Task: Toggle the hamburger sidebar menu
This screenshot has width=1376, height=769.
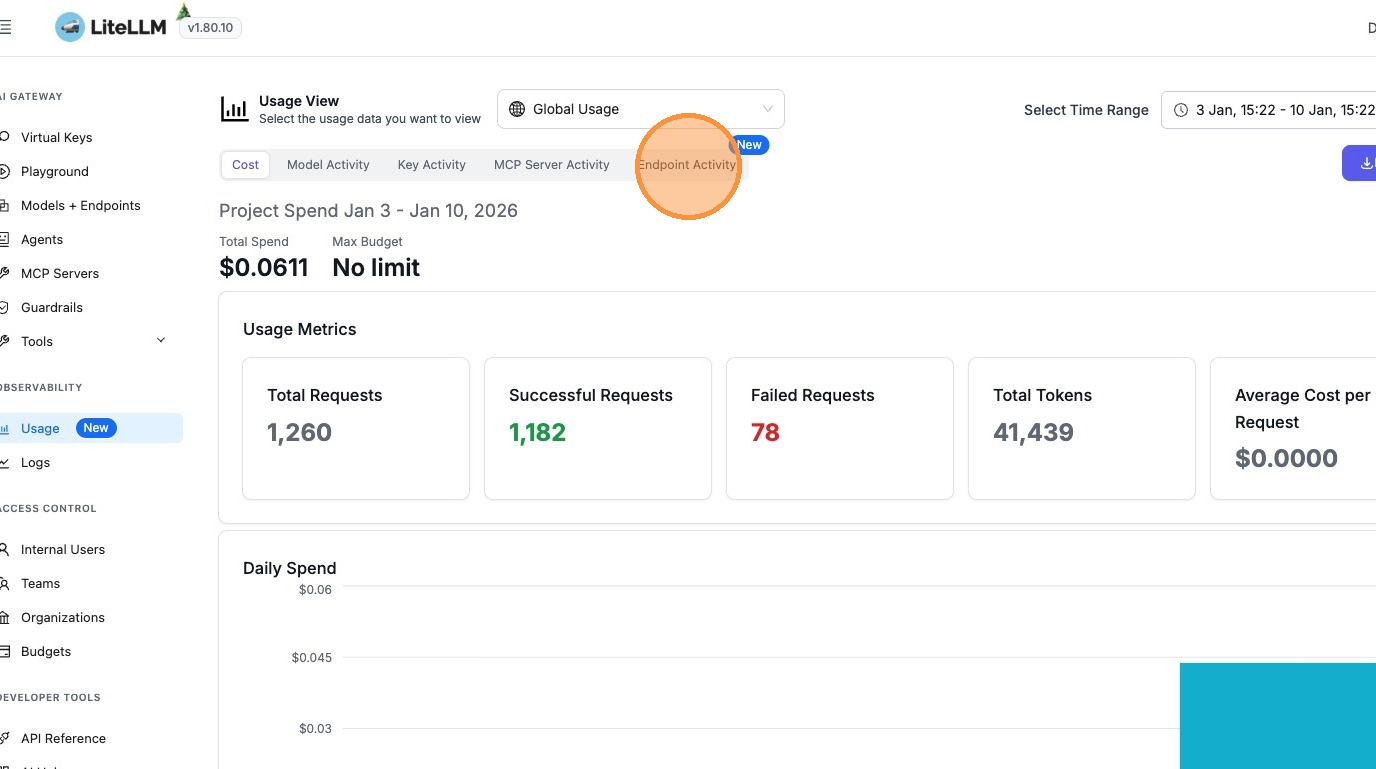Action: tap(6, 27)
